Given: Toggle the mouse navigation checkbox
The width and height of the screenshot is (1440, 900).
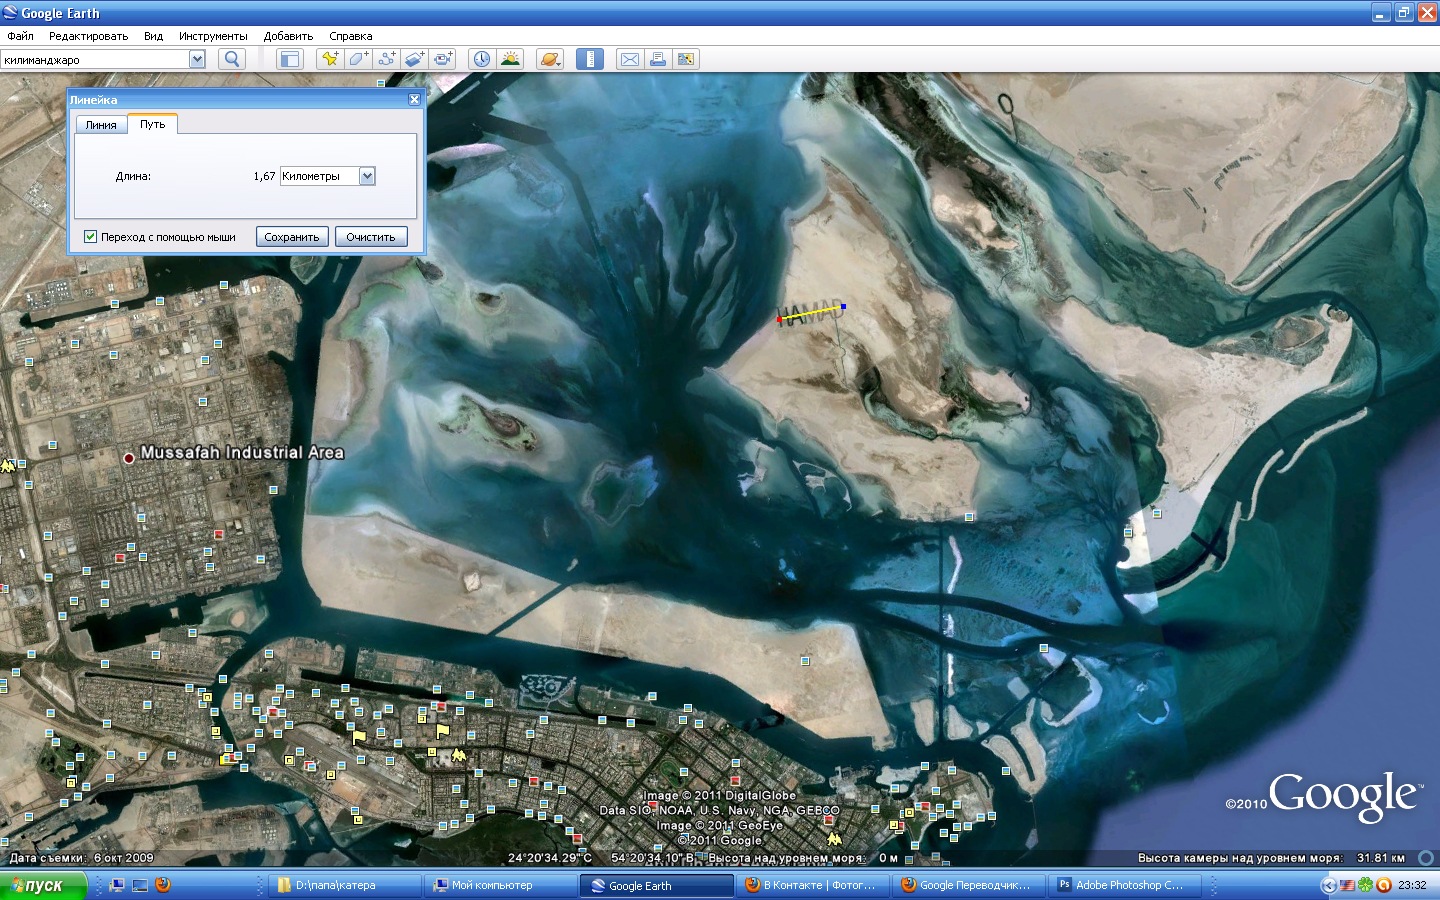Looking at the screenshot, I should click(91, 237).
